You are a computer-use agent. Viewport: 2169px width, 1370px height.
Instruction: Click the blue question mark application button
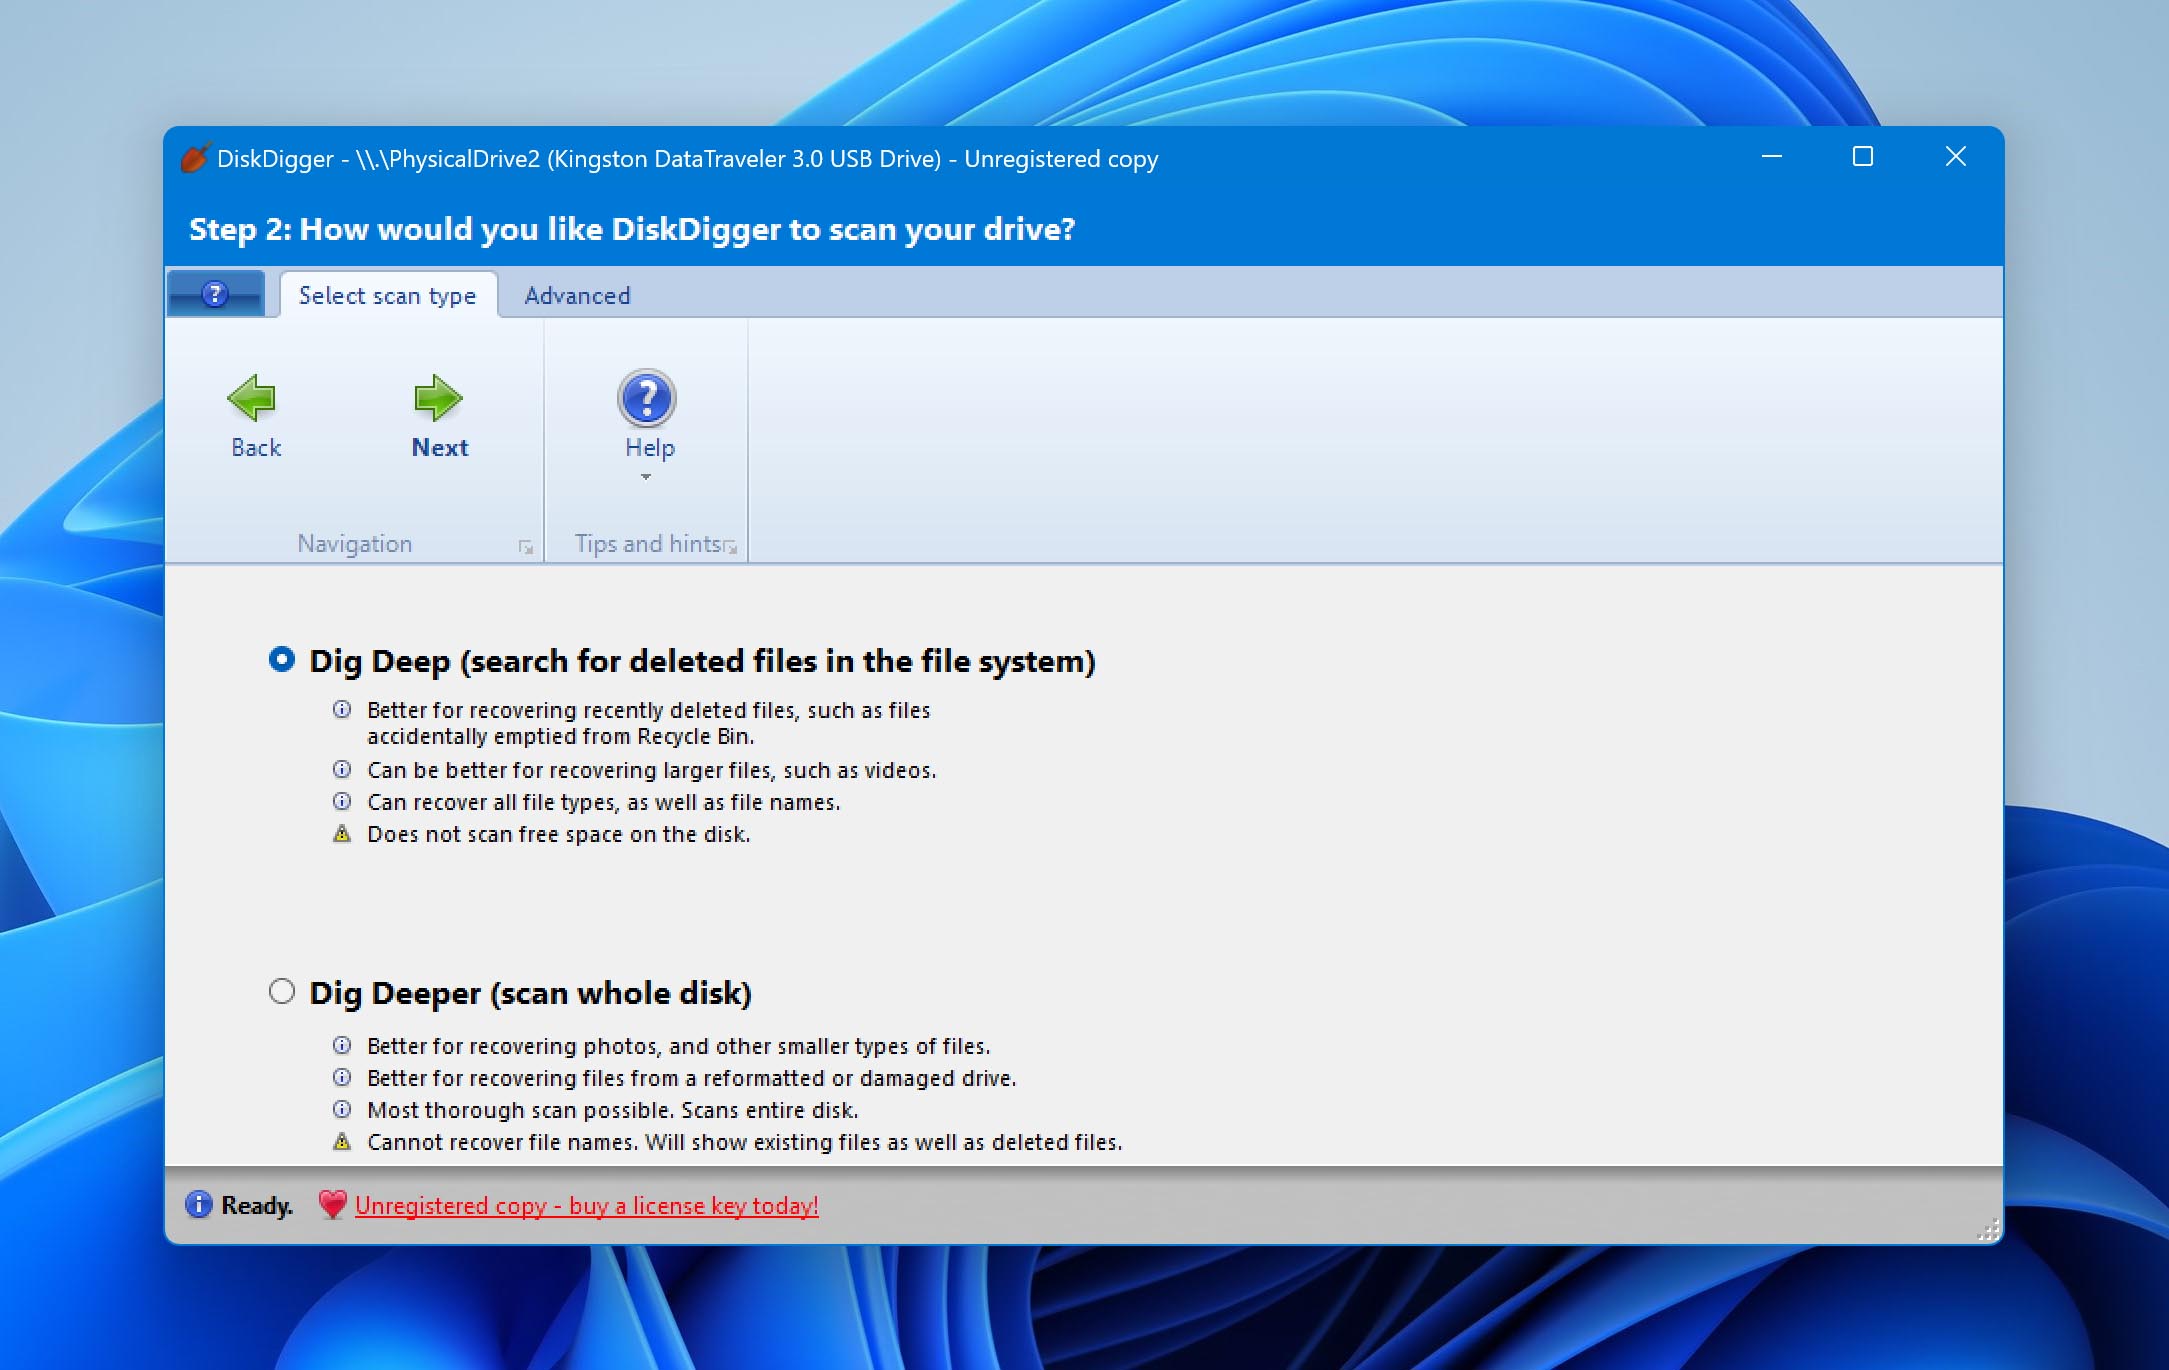point(215,294)
